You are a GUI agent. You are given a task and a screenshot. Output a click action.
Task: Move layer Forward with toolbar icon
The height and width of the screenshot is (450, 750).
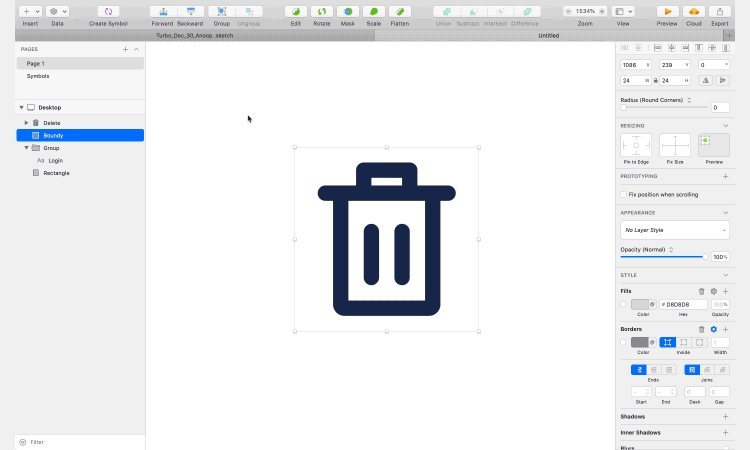(x=163, y=11)
